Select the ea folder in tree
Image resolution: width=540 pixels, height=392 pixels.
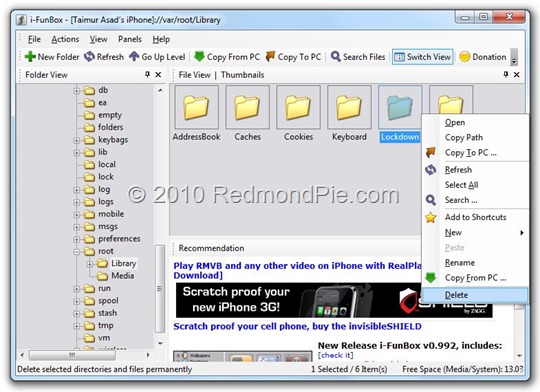[102, 103]
